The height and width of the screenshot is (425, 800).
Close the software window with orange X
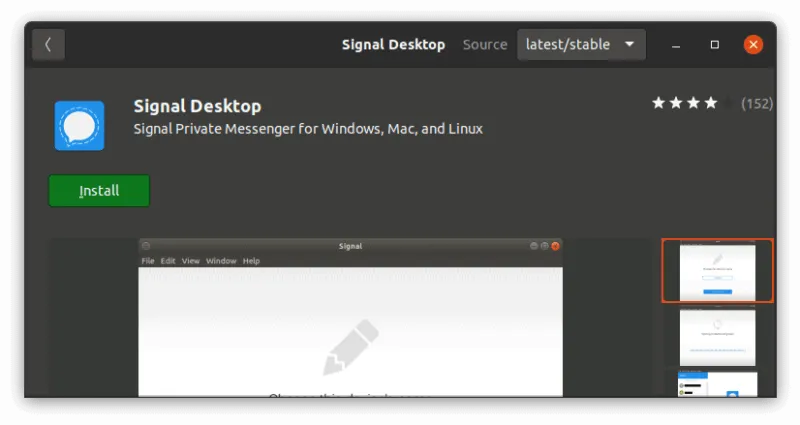point(753,45)
